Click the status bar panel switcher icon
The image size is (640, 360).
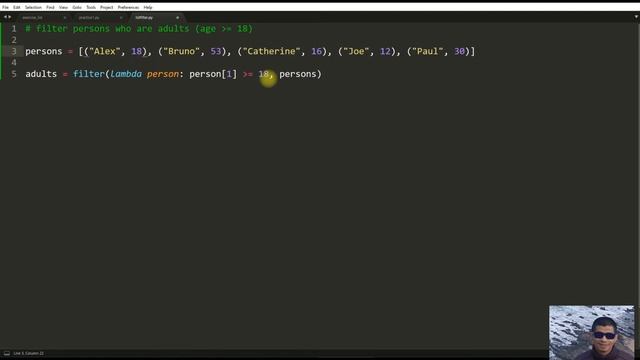7,353
